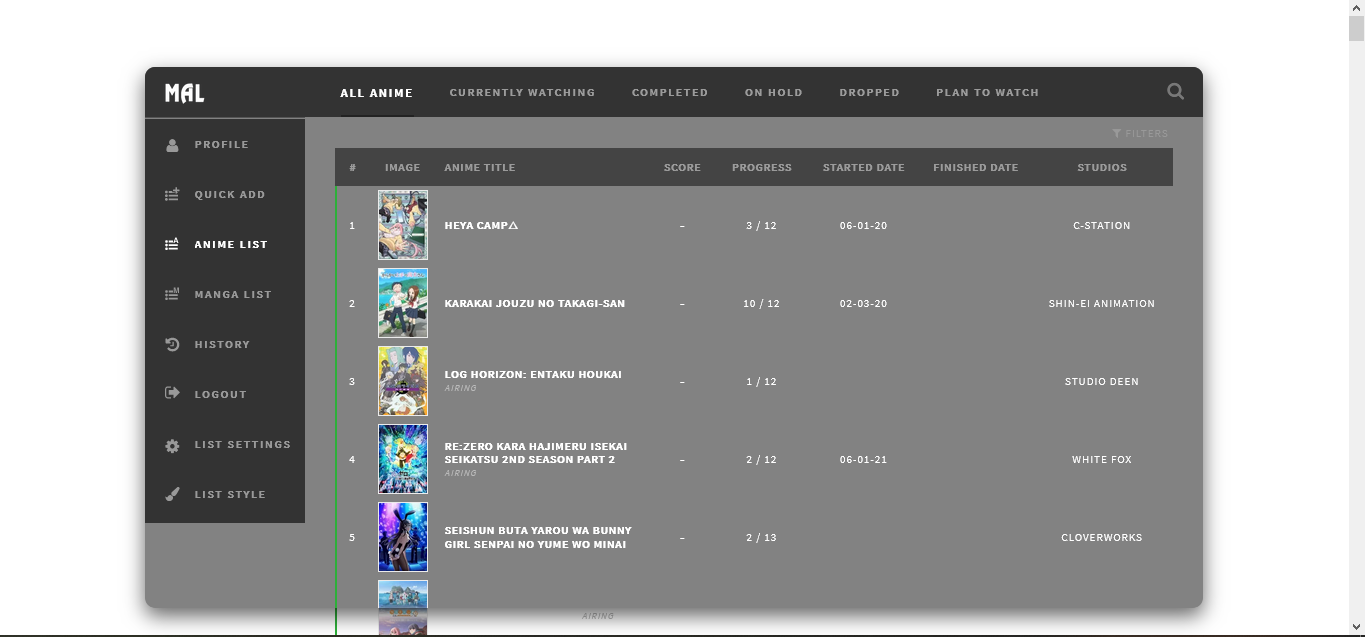Viewport: 1365px width, 637px height.
Task: Click the MAL logo
Action: point(185,93)
